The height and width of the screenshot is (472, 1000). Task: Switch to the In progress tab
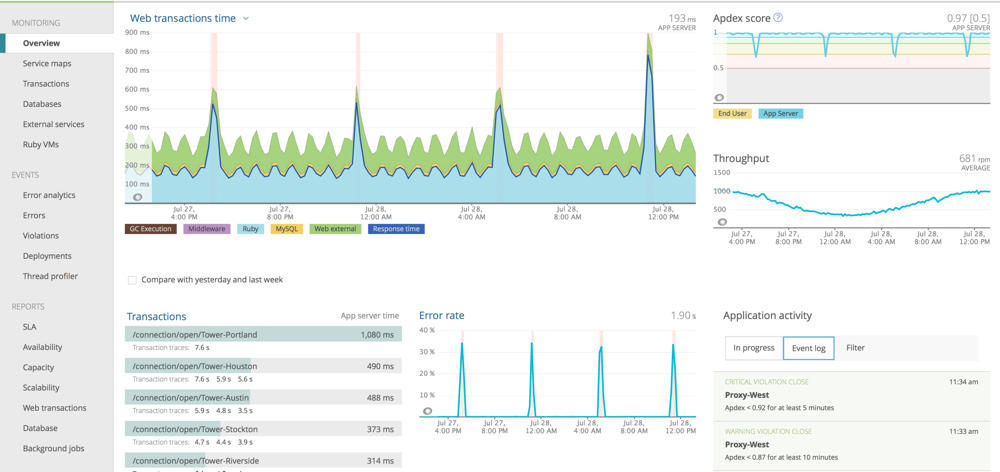pos(754,348)
